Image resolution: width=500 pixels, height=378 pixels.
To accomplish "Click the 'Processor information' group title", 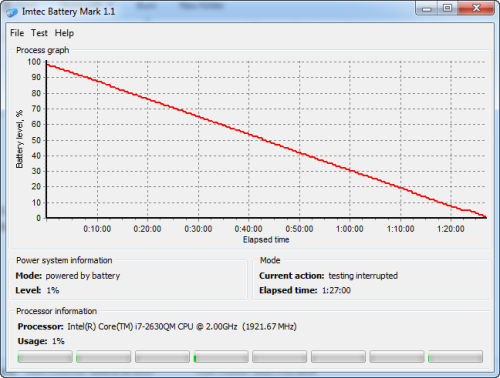I will [x=56, y=311].
